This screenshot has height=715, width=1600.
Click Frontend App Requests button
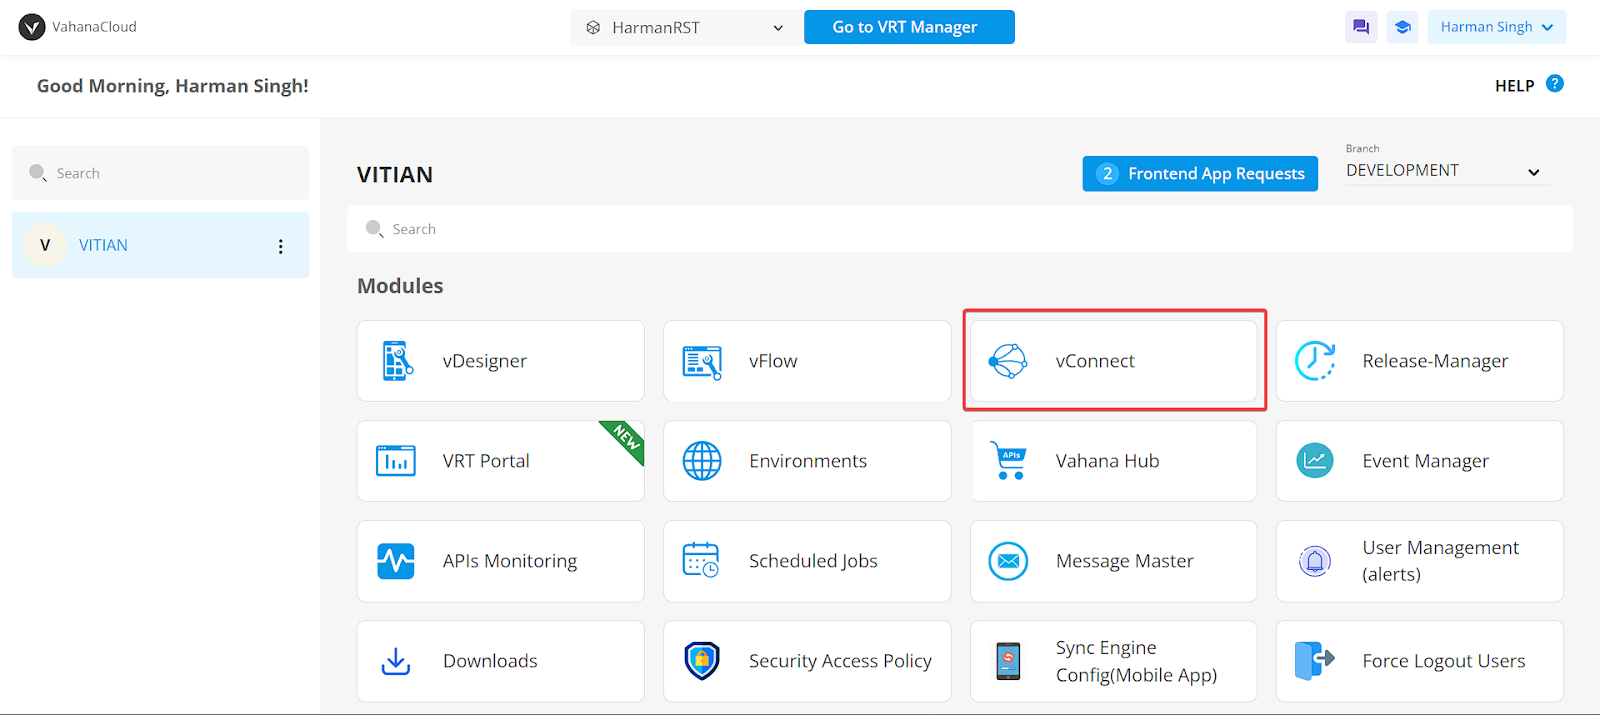[1200, 174]
